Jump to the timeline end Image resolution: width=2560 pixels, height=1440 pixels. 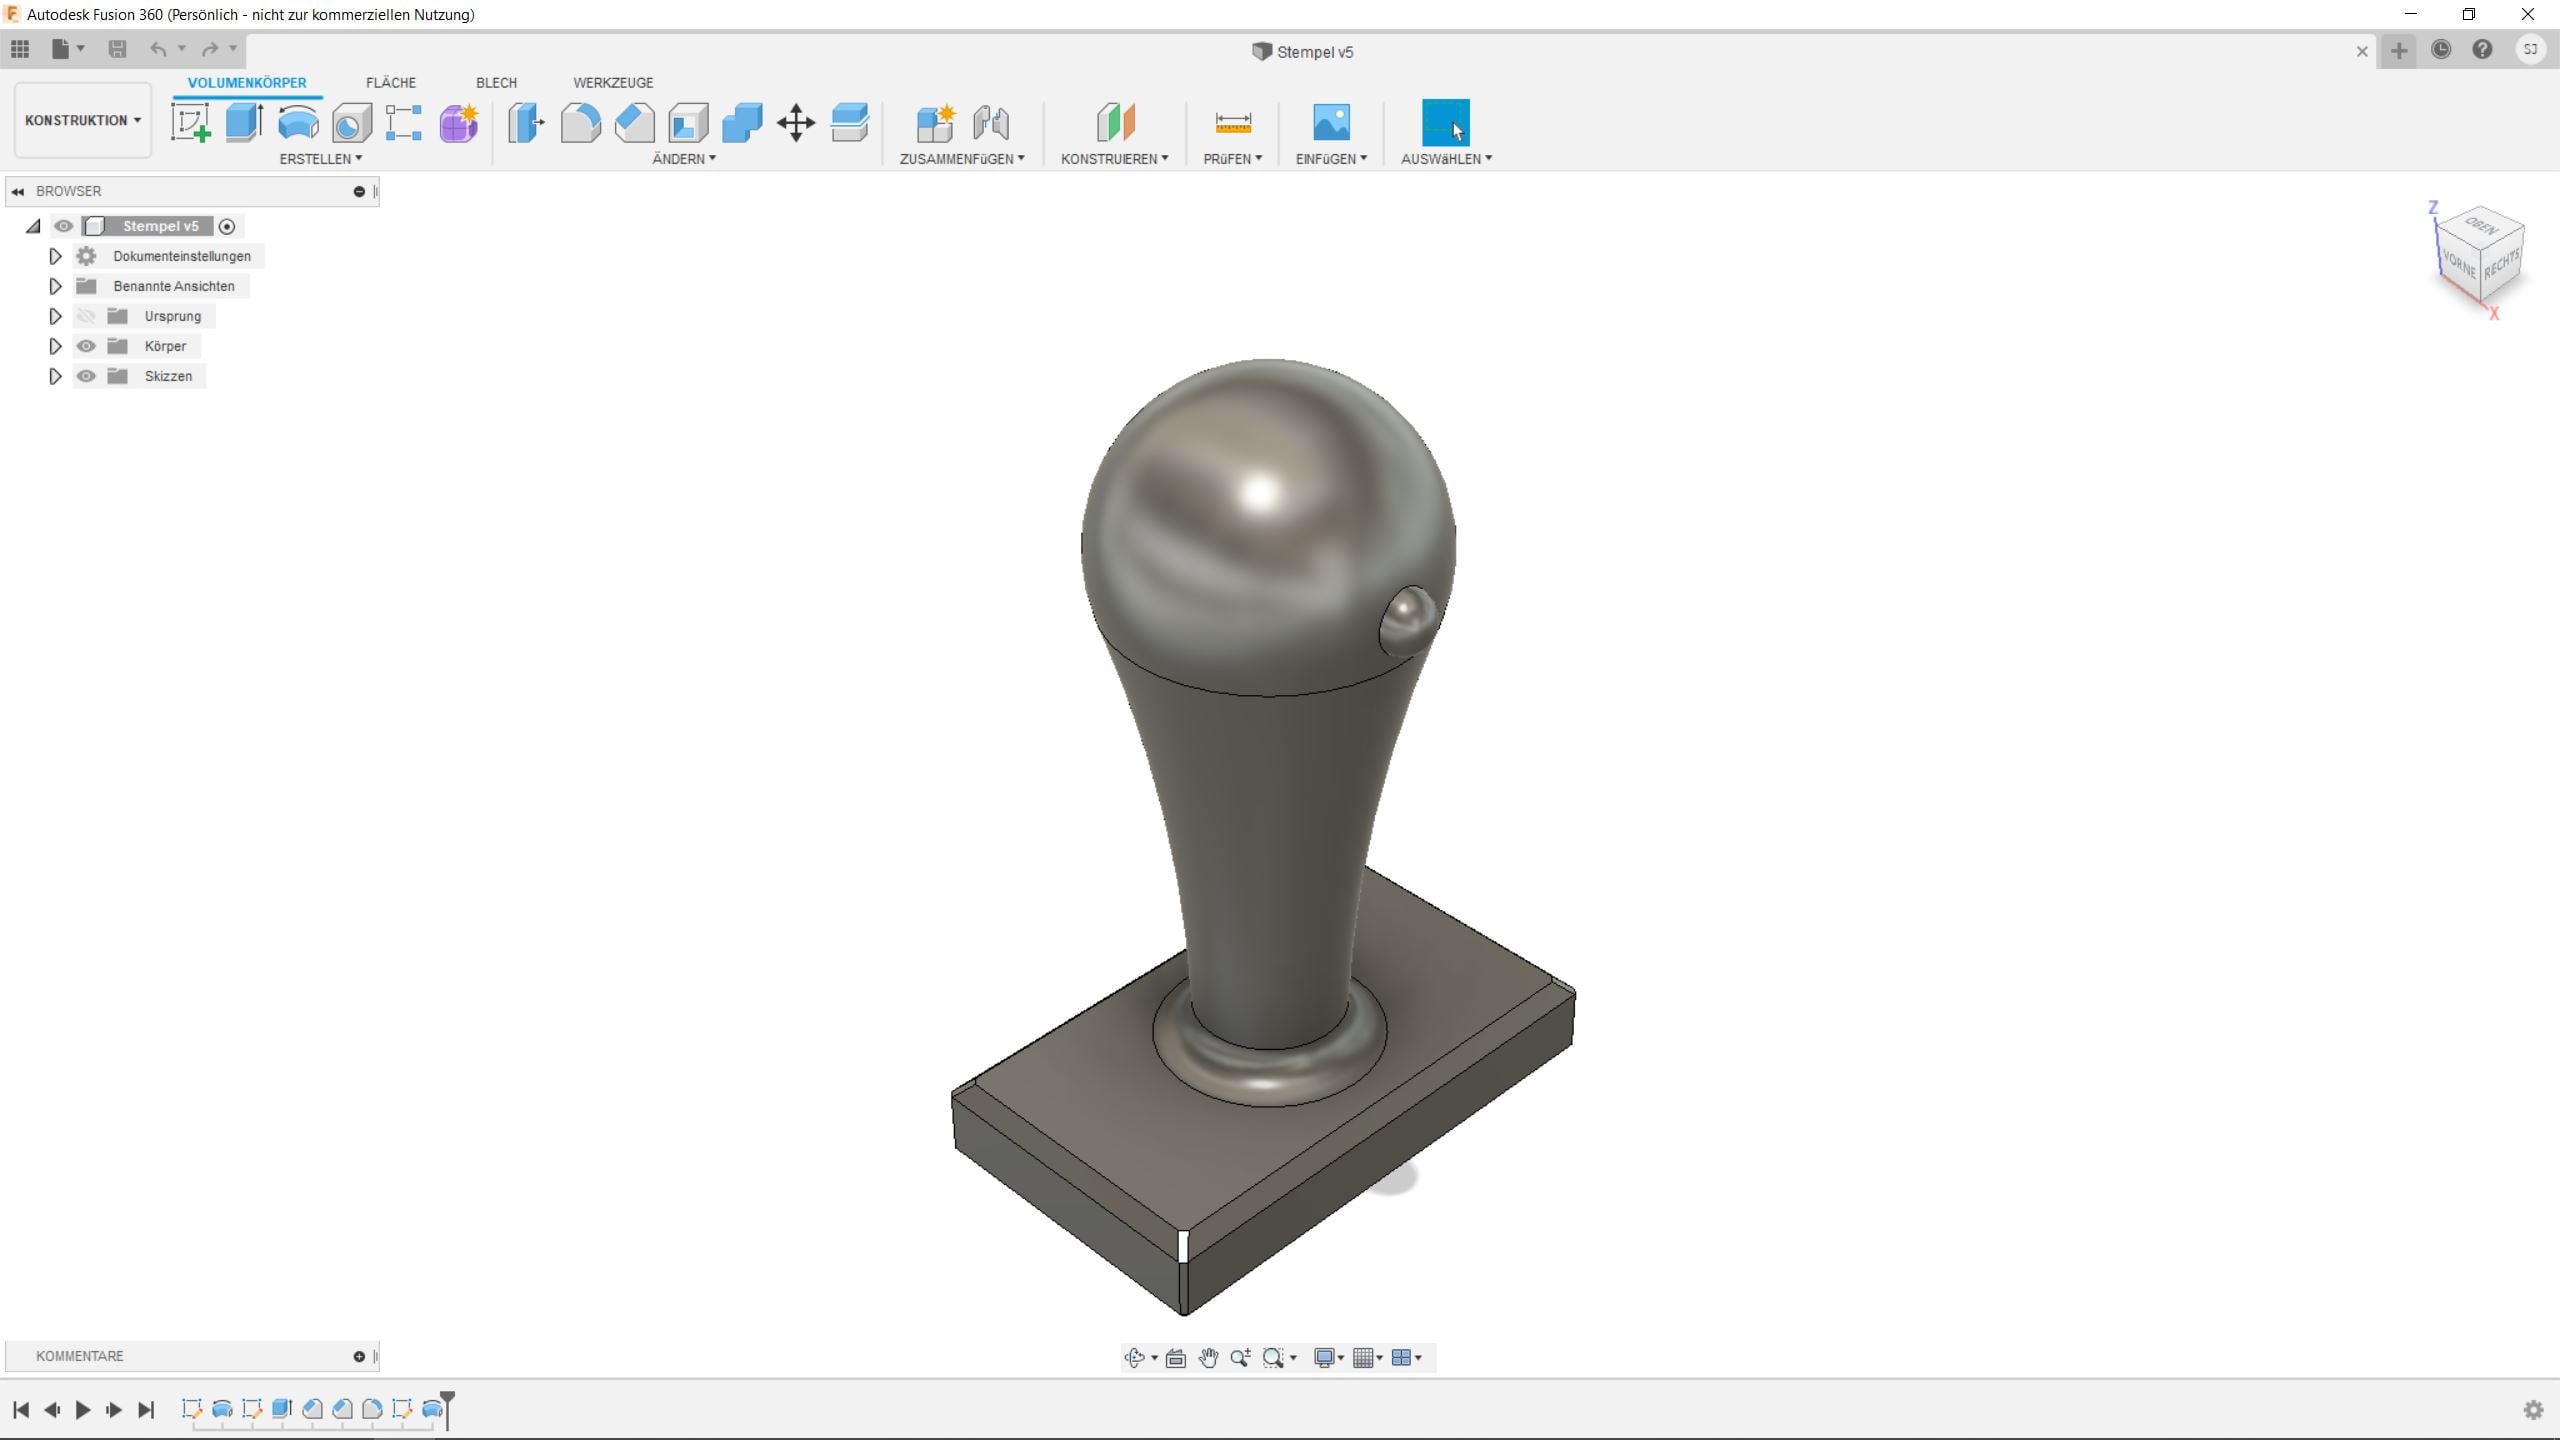146,1409
